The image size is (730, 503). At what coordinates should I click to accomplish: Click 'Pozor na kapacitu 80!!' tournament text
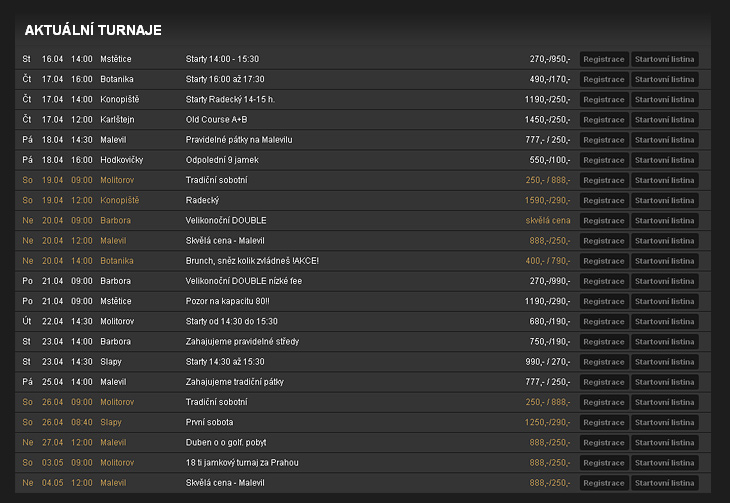[x=227, y=301]
